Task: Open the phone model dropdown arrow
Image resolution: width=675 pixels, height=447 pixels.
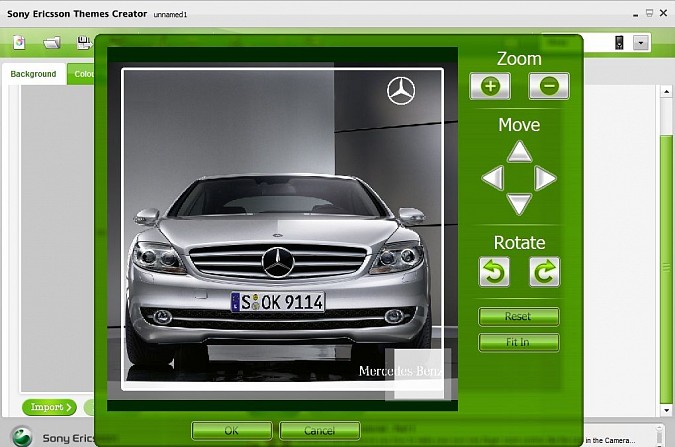Action: pyautogui.click(x=641, y=43)
